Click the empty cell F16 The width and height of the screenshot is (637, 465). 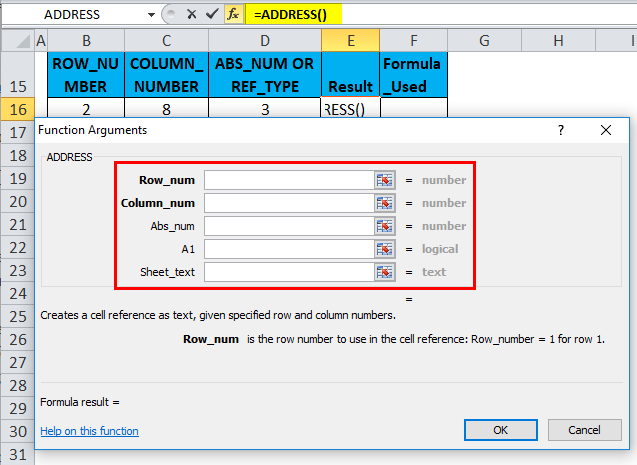[x=414, y=109]
